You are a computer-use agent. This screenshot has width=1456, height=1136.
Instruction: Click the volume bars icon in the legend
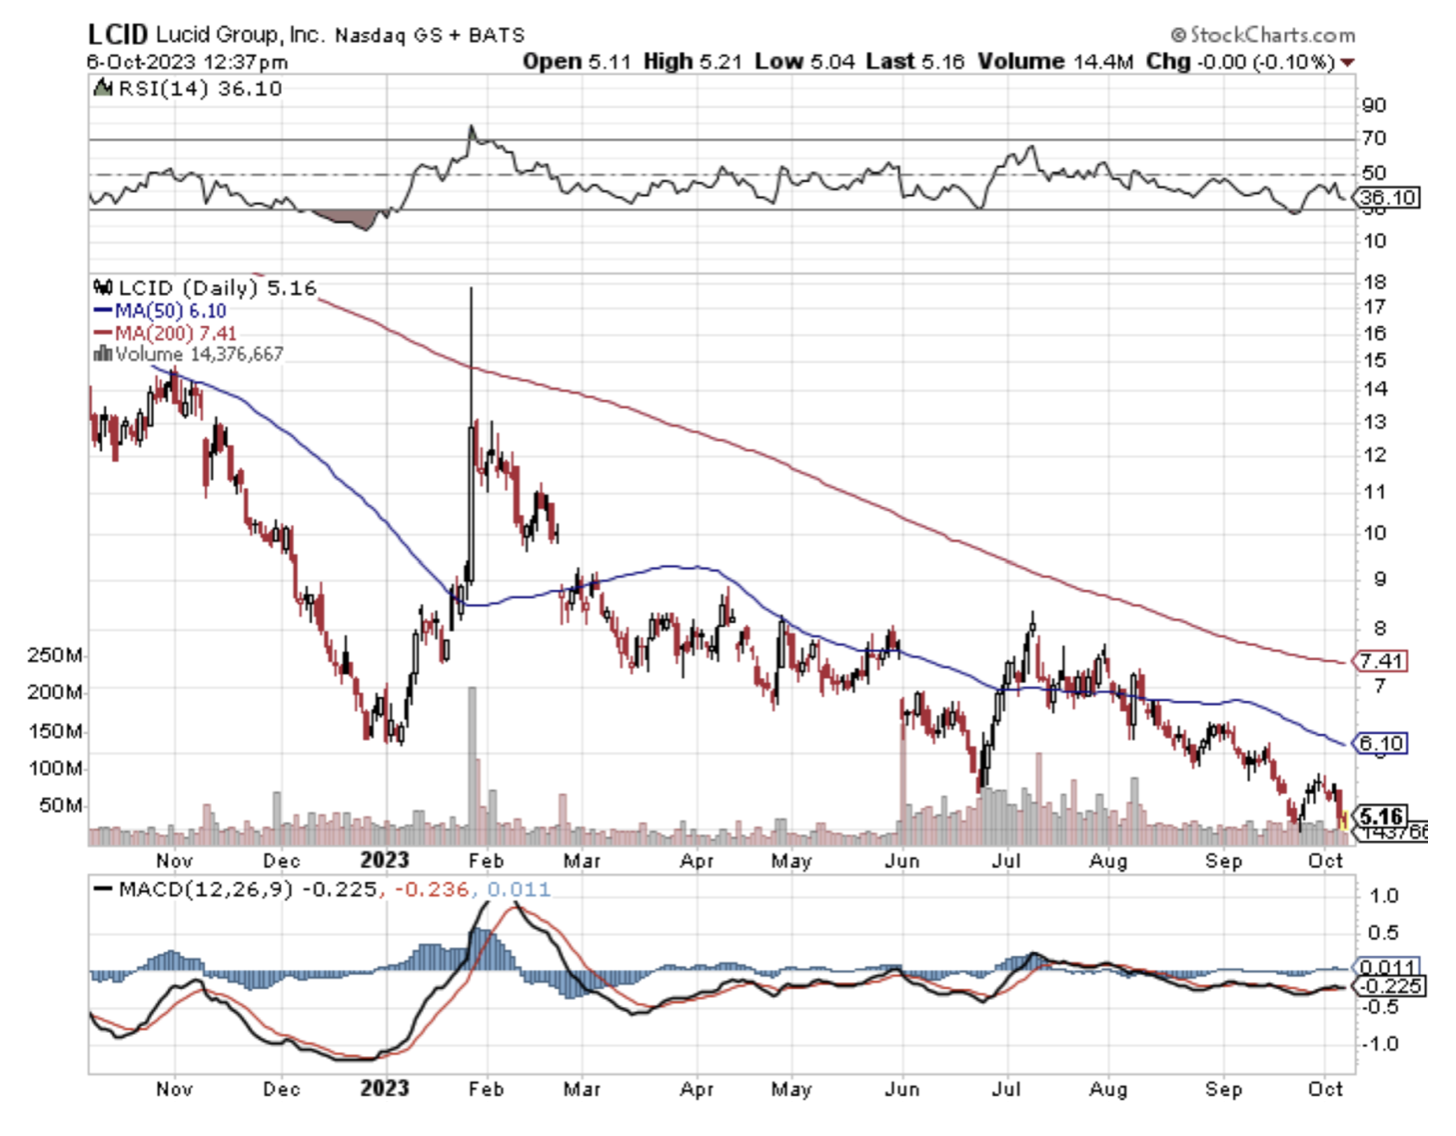(x=102, y=354)
